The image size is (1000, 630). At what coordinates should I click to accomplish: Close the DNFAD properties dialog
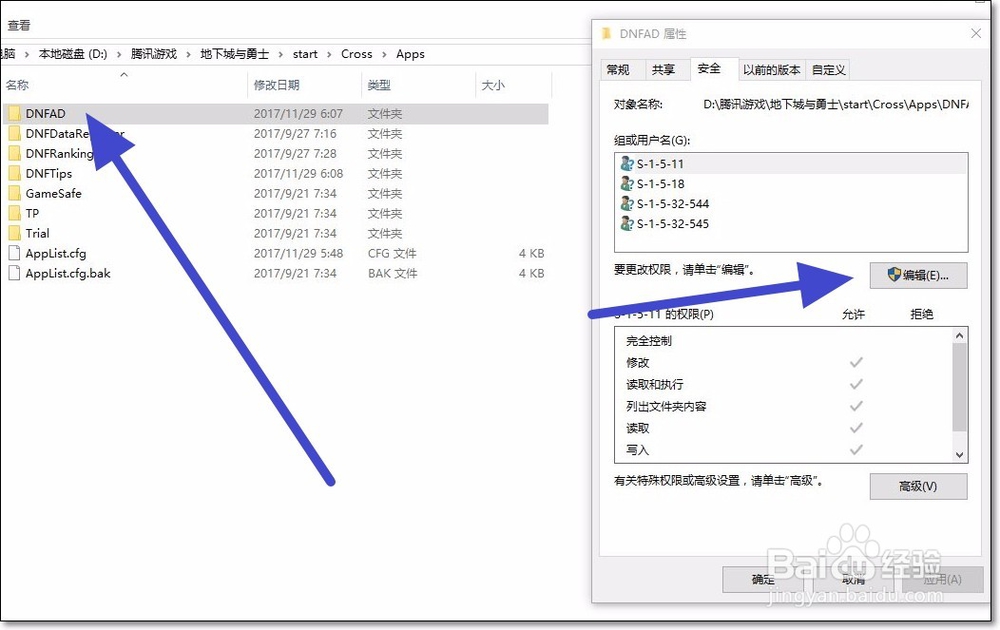click(976, 33)
